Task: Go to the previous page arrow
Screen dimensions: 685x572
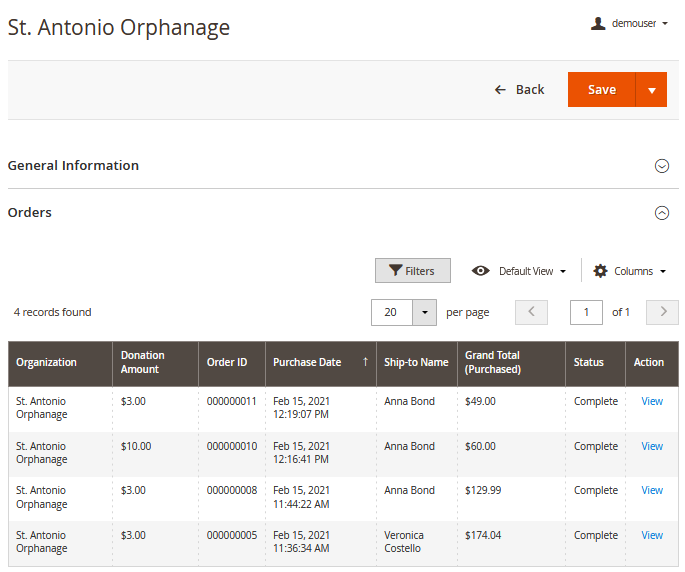Action: click(x=531, y=312)
